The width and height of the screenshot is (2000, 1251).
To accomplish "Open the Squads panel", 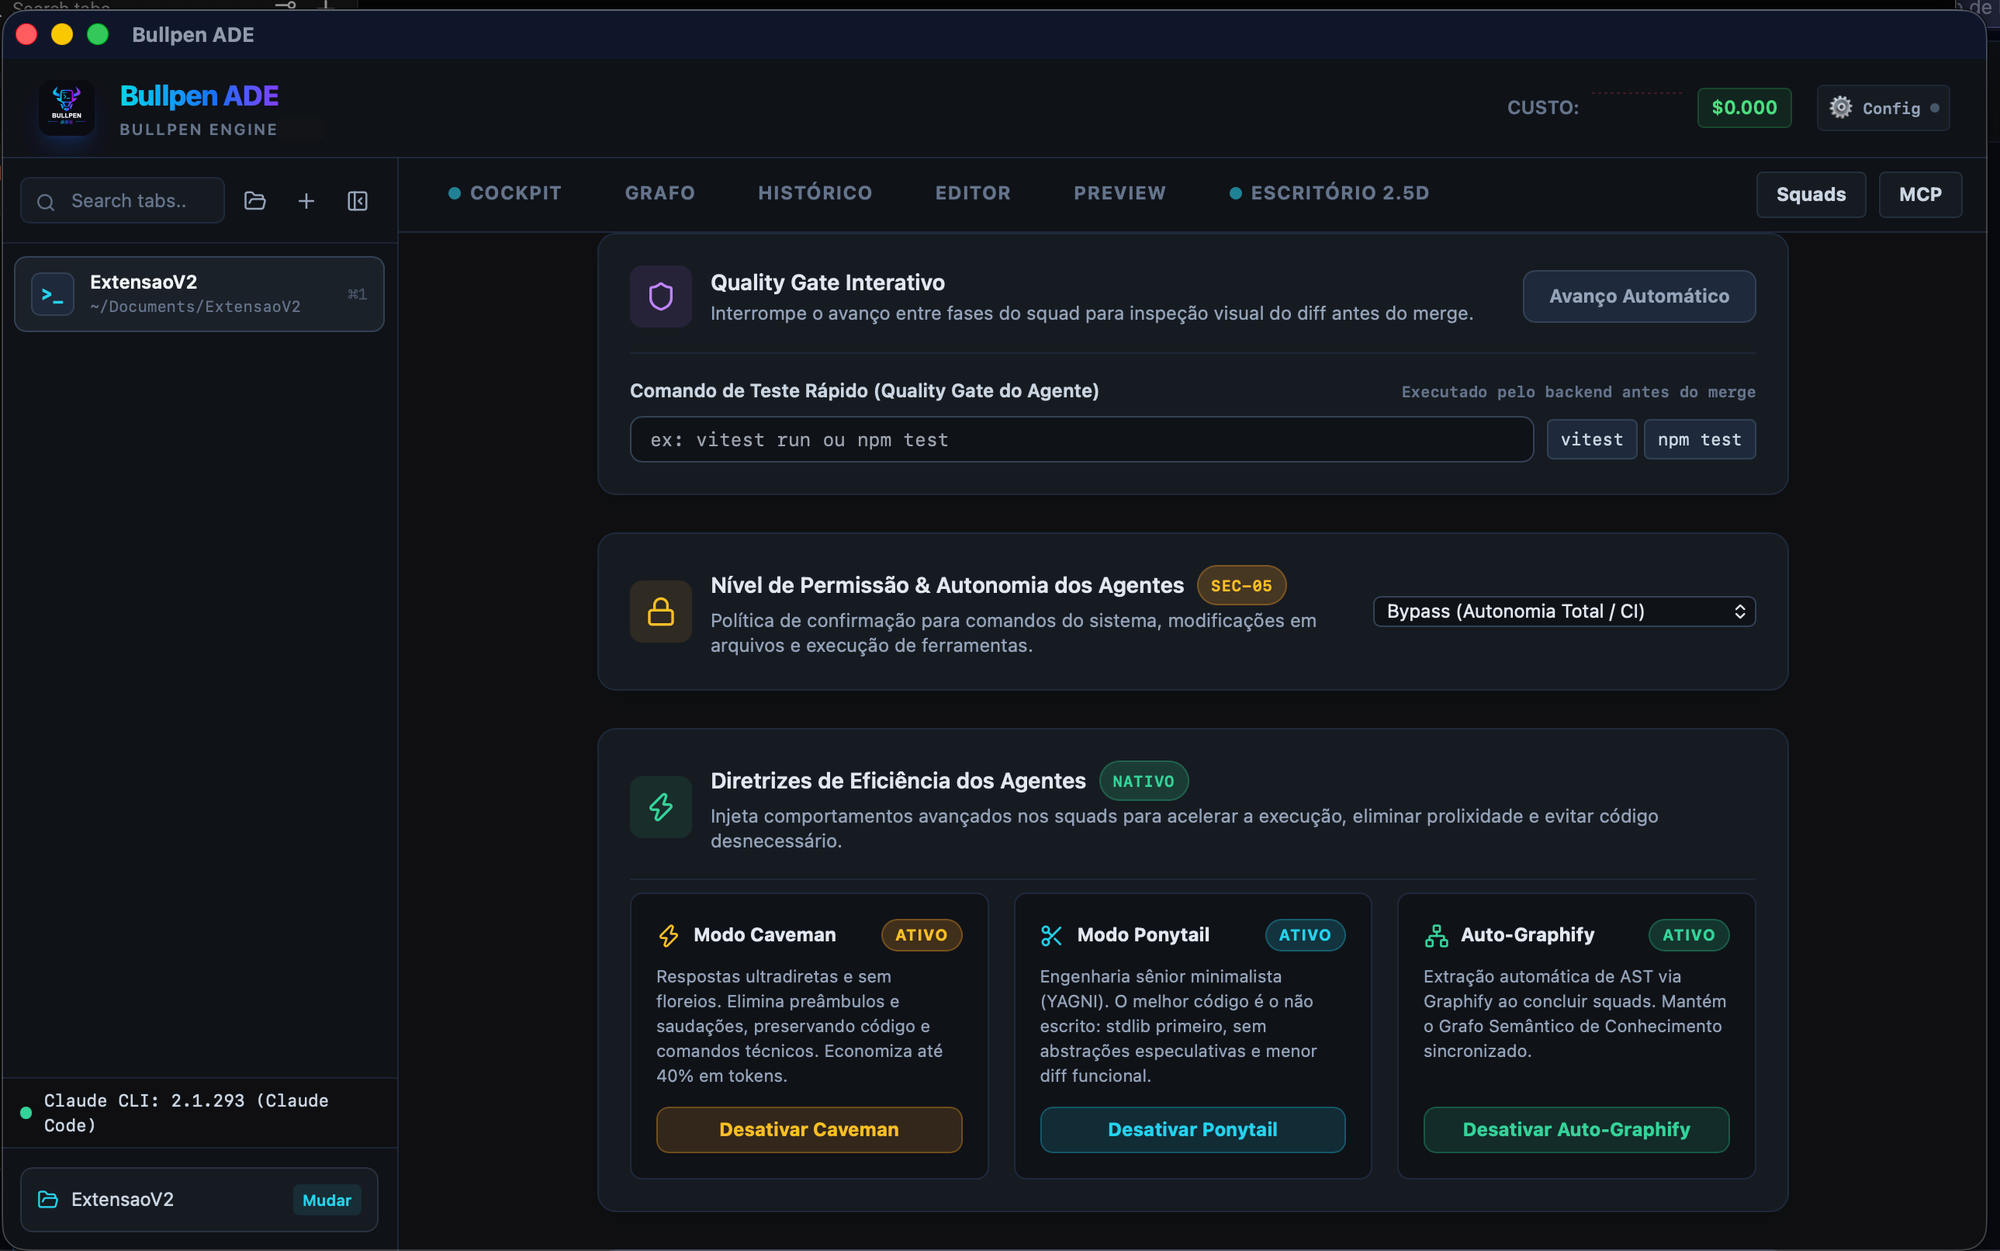I will tap(1811, 194).
